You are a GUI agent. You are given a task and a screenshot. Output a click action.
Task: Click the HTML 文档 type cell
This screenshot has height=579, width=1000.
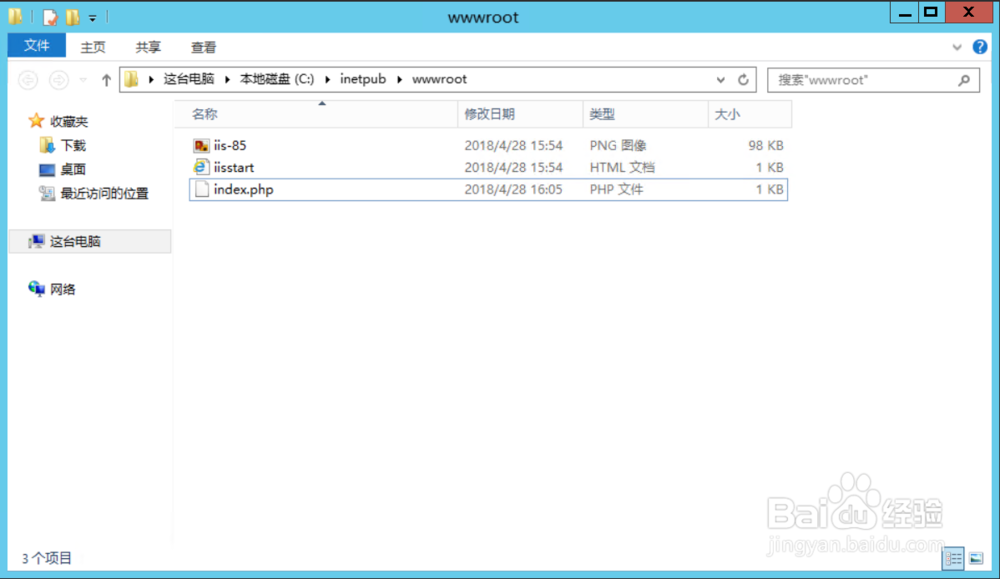pyautogui.click(x=622, y=167)
